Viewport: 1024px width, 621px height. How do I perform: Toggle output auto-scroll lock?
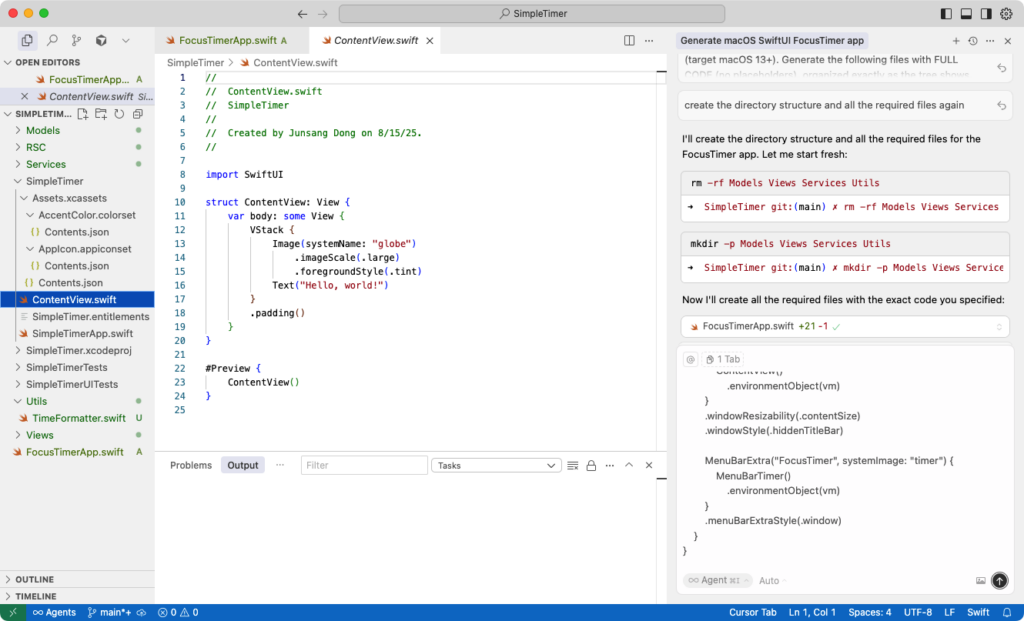[x=591, y=466]
